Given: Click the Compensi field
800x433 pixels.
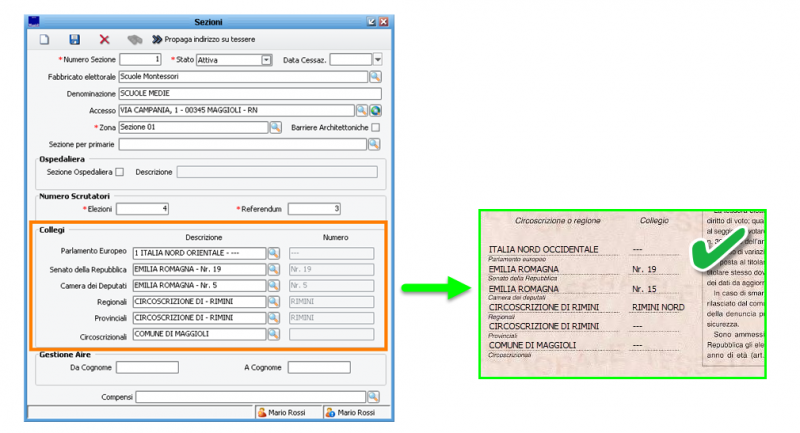Looking at the screenshot, I should pos(251,397).
